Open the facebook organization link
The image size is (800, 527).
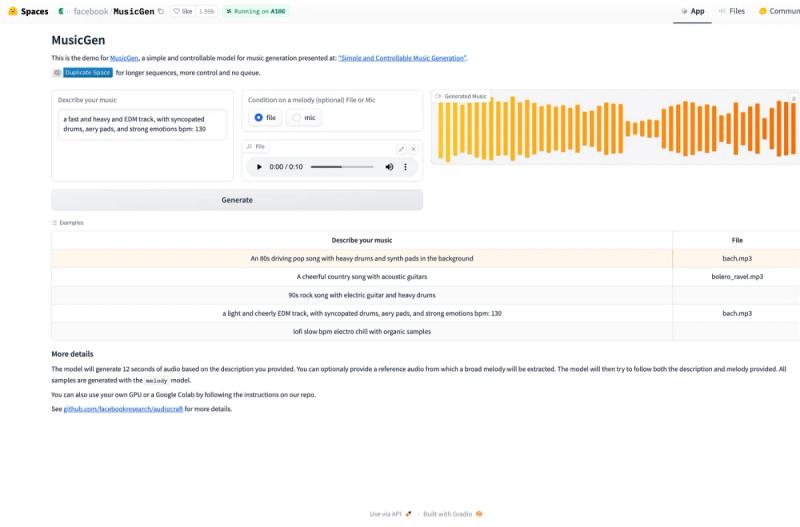pos(90,11)
